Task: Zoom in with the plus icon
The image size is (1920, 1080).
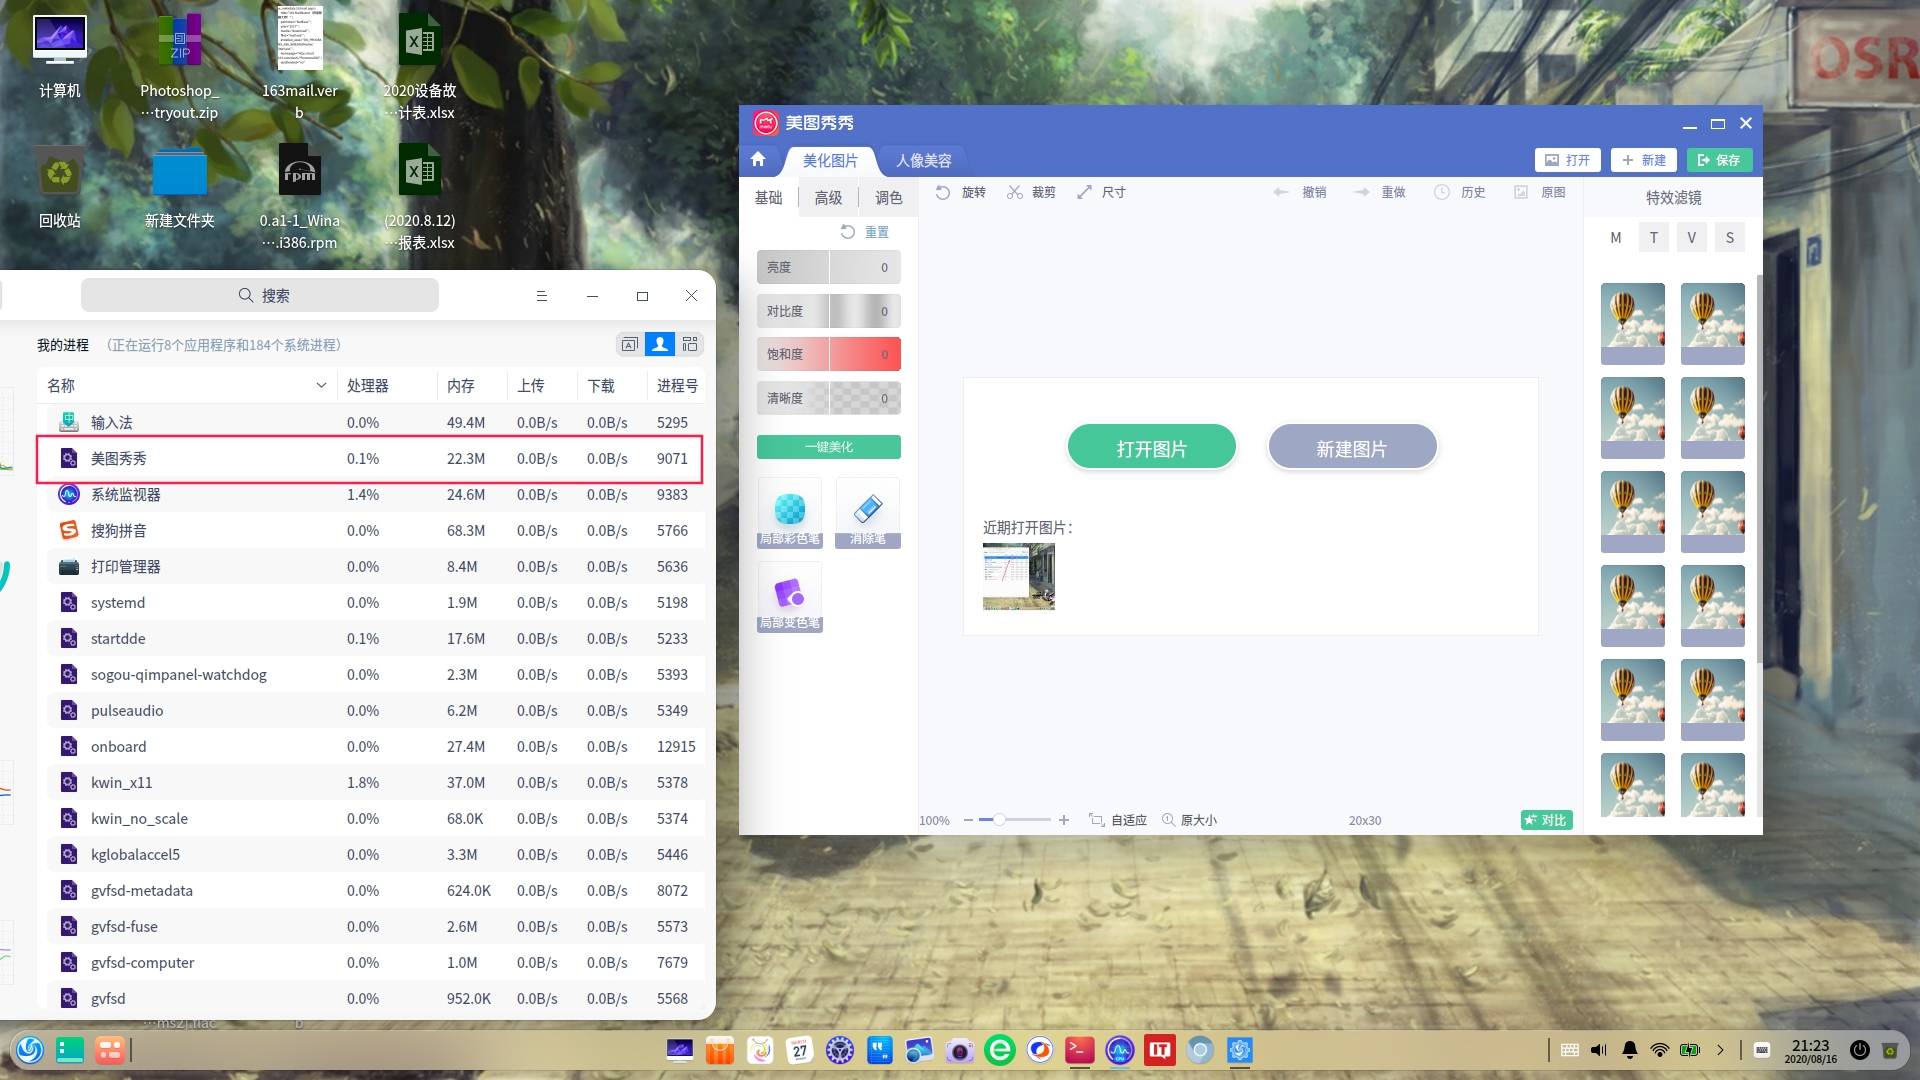Action: [x=1064, y=820]
